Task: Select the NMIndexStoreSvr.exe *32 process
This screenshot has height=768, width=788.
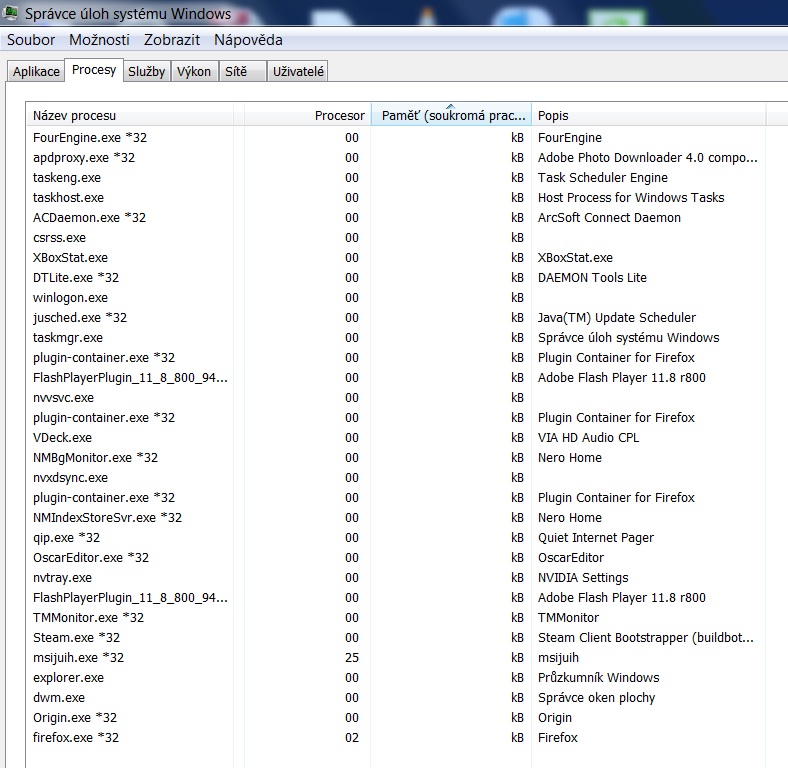Action: pyautogui.click(x=108, y=518)
